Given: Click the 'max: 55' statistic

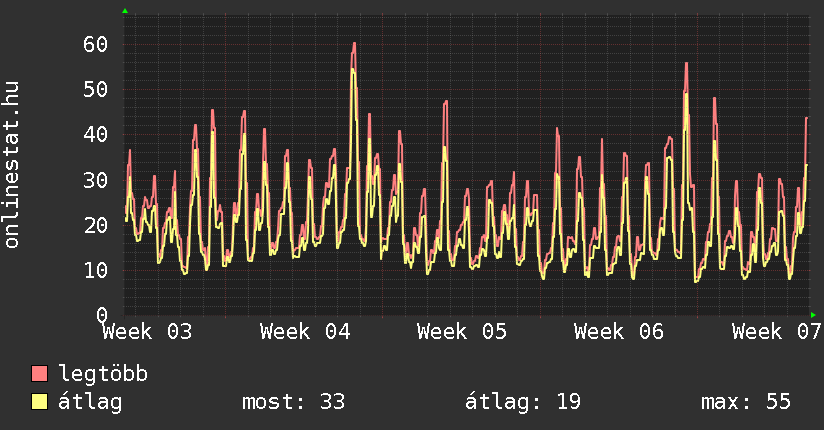Looking at the screenshot, I should (746, 402).
